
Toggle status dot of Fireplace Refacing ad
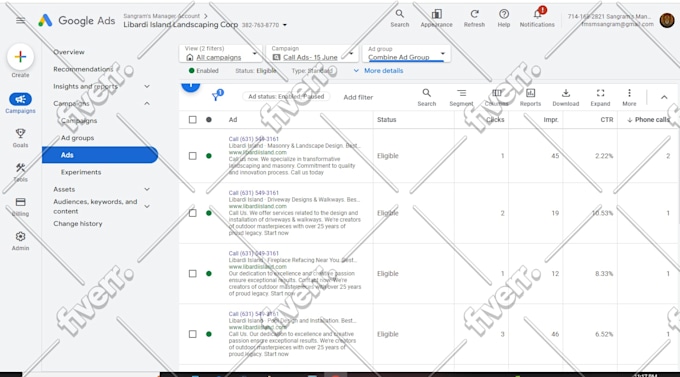209,273
